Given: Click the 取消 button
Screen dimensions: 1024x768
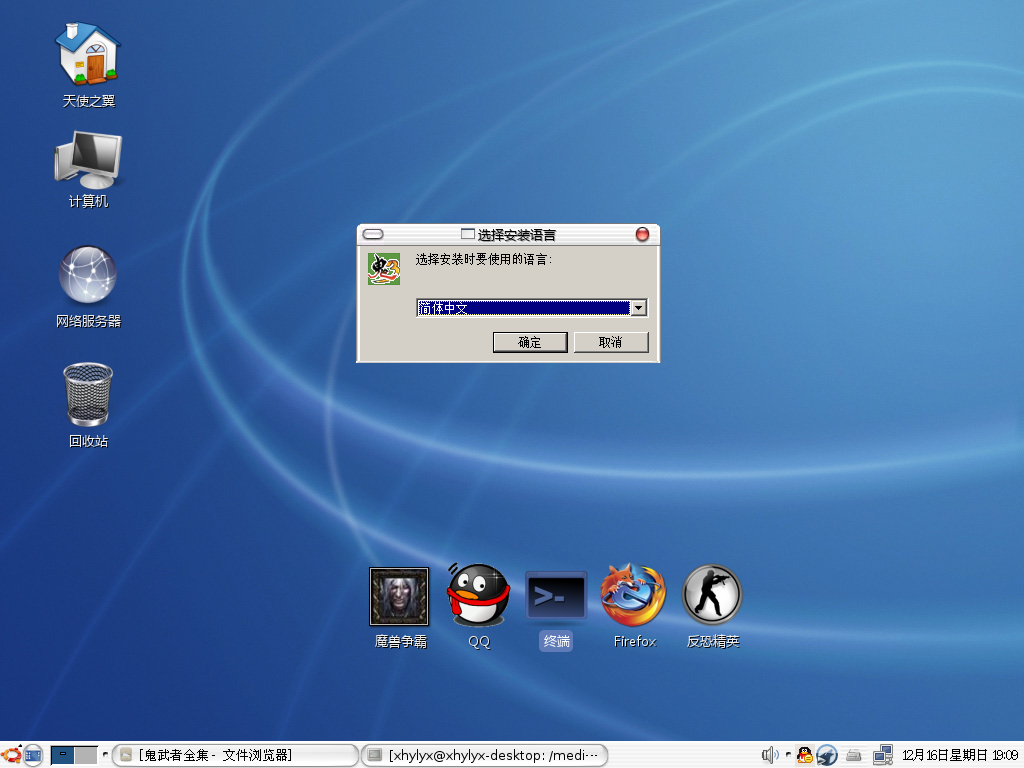Looking at the screenshot, I should 611,342.
